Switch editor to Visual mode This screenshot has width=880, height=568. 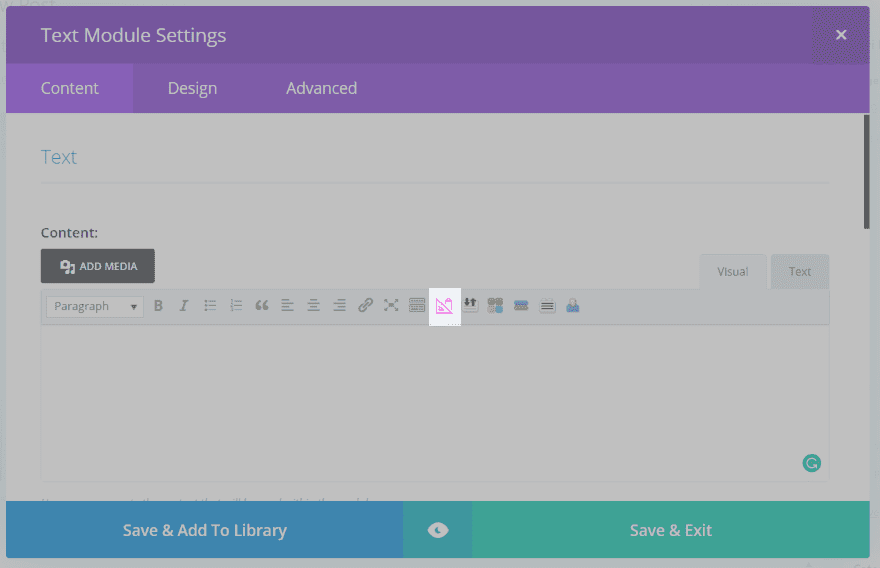tap(732, 272)
